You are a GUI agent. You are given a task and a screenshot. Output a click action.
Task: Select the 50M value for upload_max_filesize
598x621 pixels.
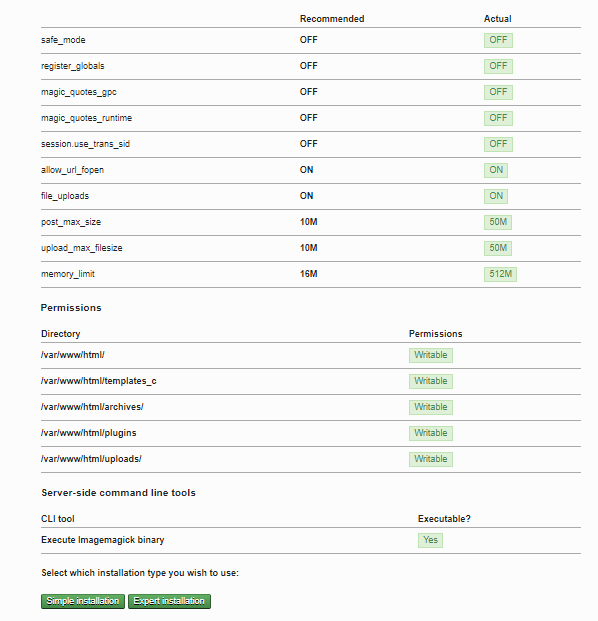tap(498, 248)
